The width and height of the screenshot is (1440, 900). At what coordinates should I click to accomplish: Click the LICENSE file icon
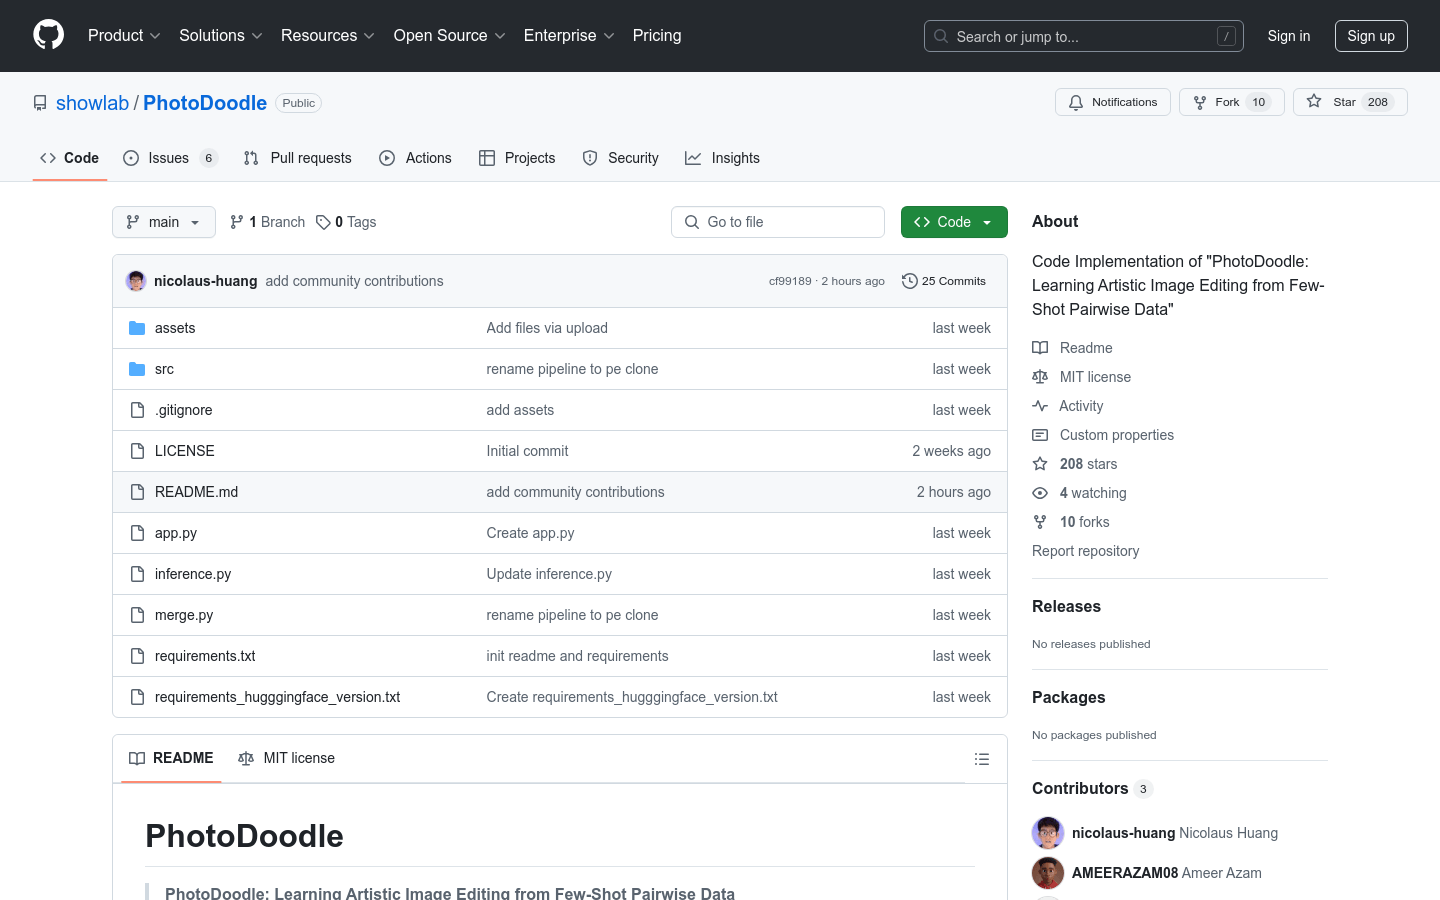coord(137,451)
